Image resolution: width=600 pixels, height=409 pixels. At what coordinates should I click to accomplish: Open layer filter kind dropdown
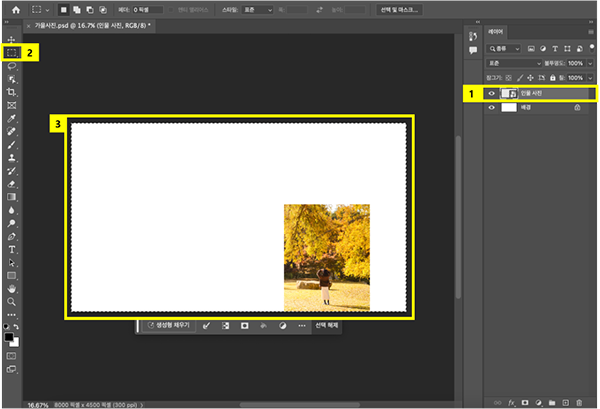click(504, 49)
